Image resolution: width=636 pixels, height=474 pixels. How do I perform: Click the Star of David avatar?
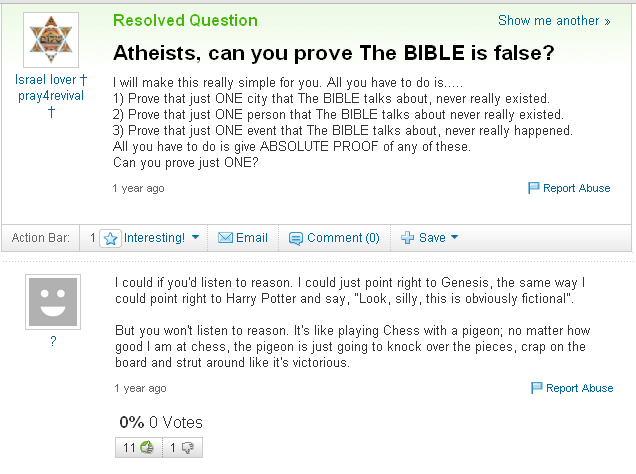tap(51, 40)
